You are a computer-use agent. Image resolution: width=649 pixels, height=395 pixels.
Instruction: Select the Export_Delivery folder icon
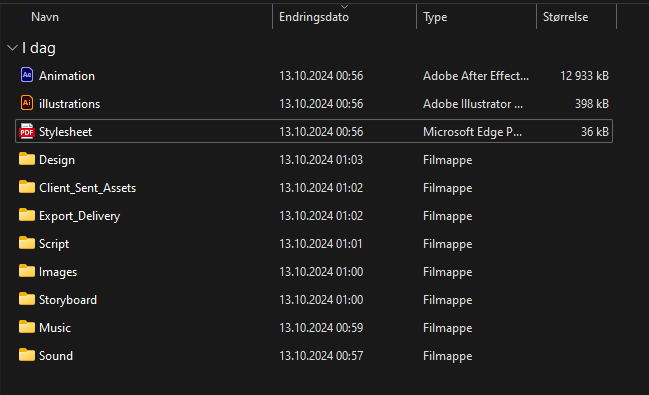pyautogui.click(x=27, y=215)
